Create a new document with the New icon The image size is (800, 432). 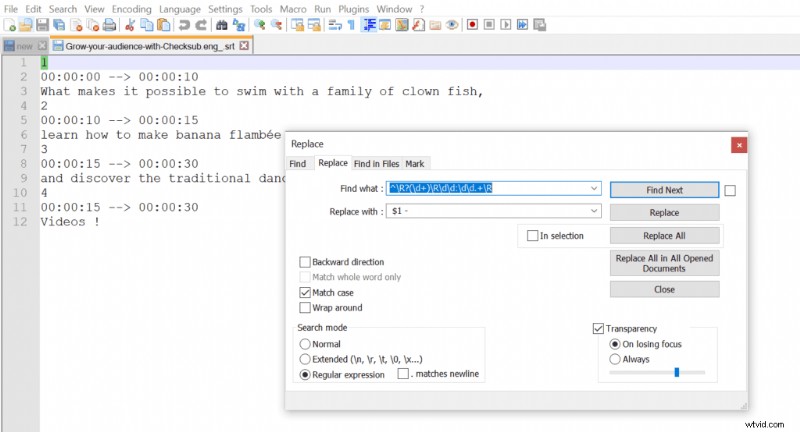9,24
